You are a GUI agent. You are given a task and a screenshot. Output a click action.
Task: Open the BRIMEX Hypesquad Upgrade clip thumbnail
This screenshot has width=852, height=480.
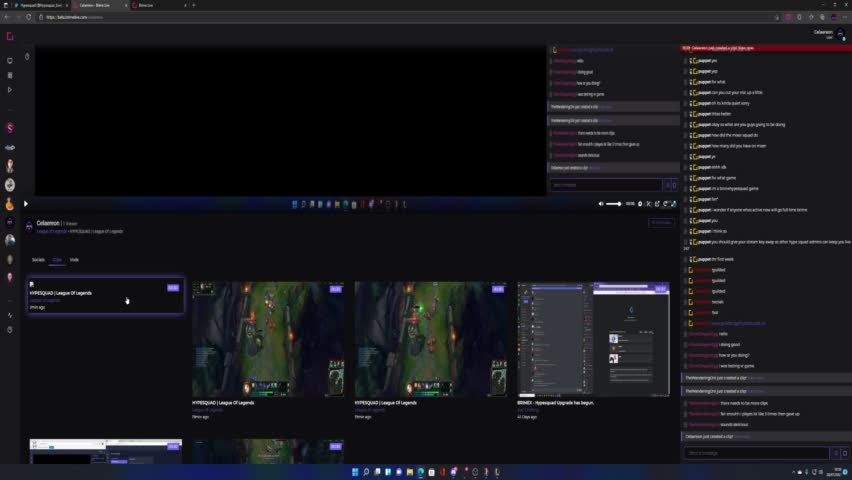[x=593, y=339]
